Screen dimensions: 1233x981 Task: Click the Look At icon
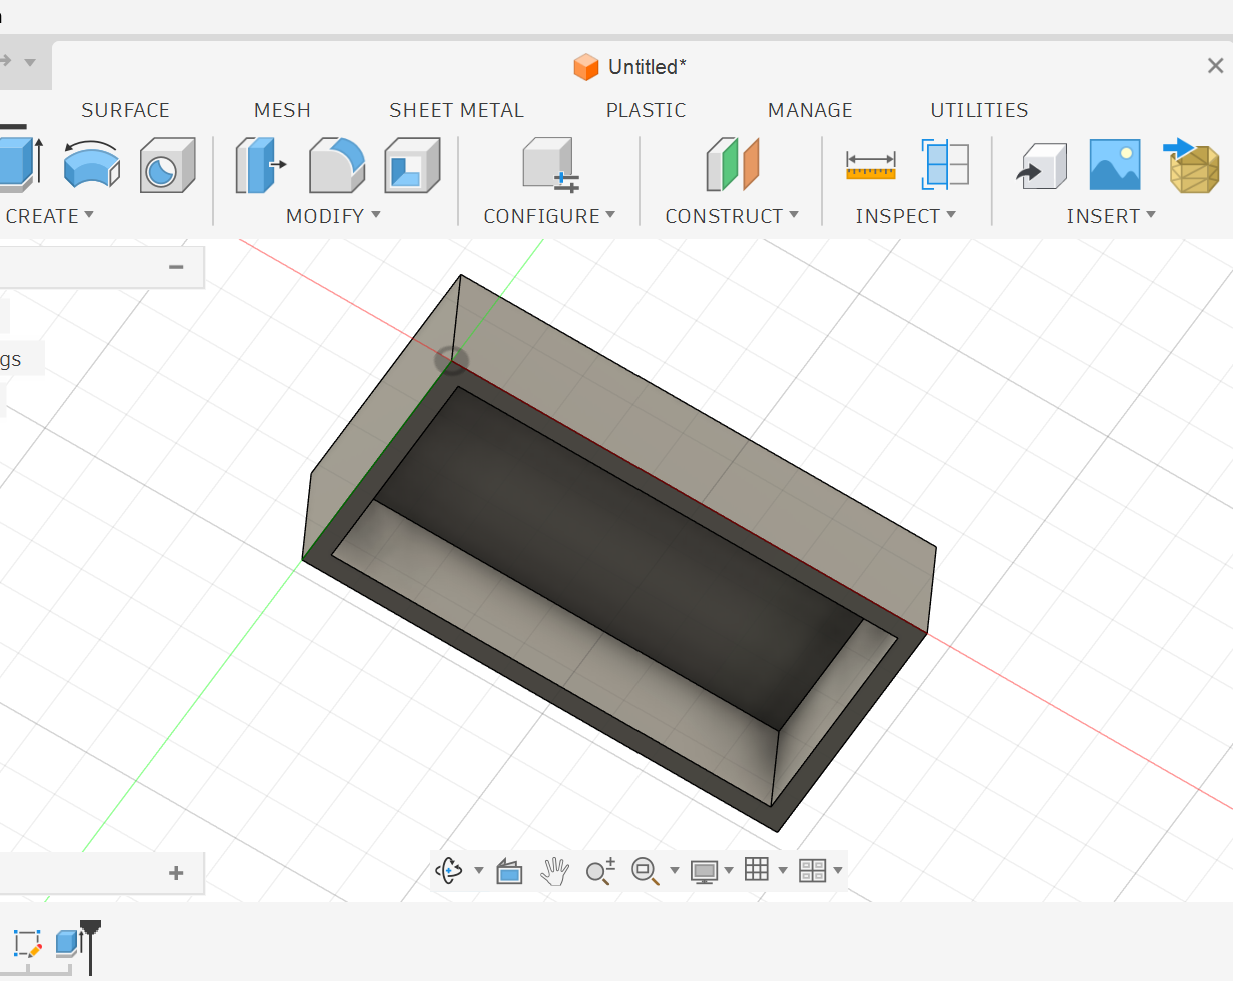click(x=509, y=871)
